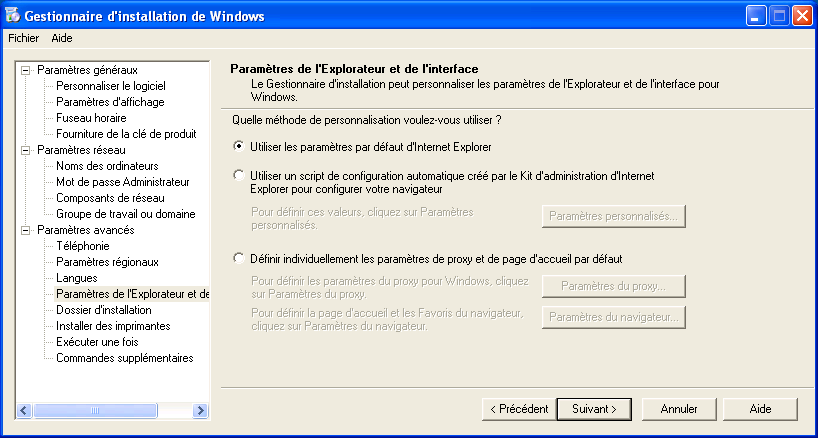Select Noms des ordinateurs in tree
The width and height of the screenshot is (818, 438).
click(107, 166)
